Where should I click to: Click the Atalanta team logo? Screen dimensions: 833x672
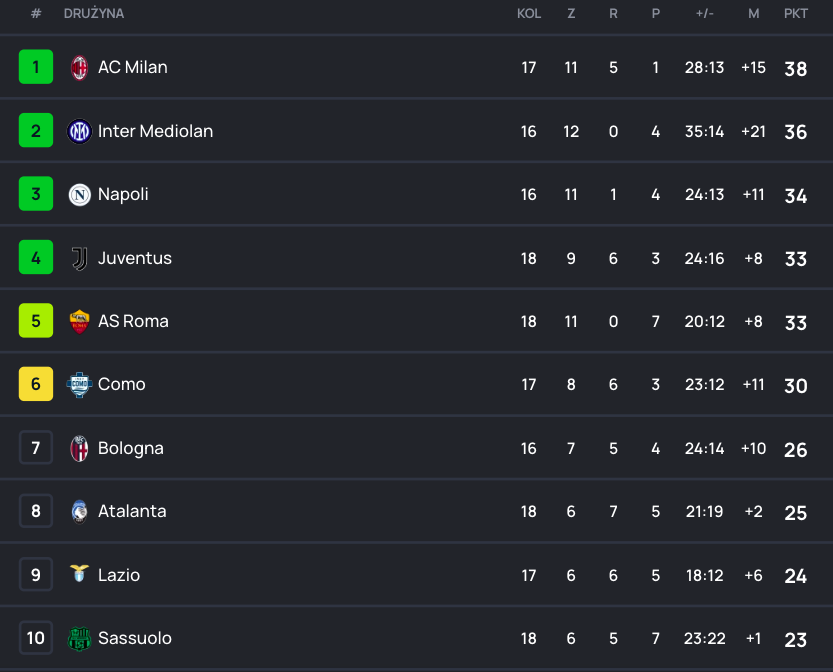point(79,511)
